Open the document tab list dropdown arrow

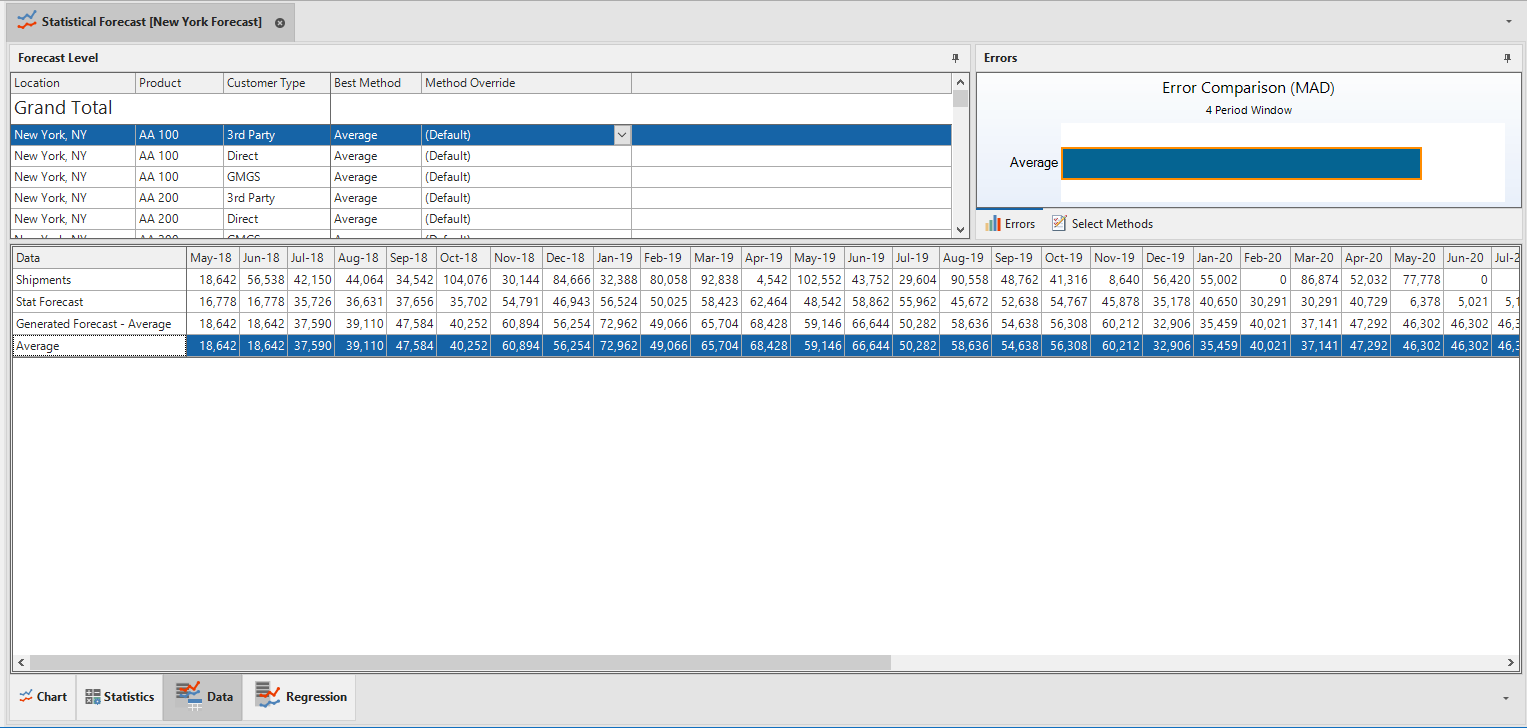pyautogui.click(x=1508, y=21)
